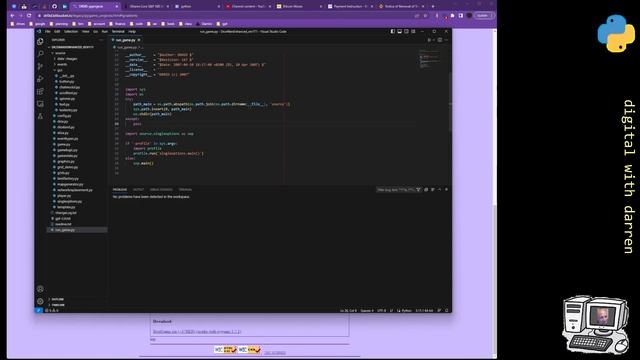Viewport: 640px width, 360px height.
Task: Collapse the source folder
Action: [60, 53]
